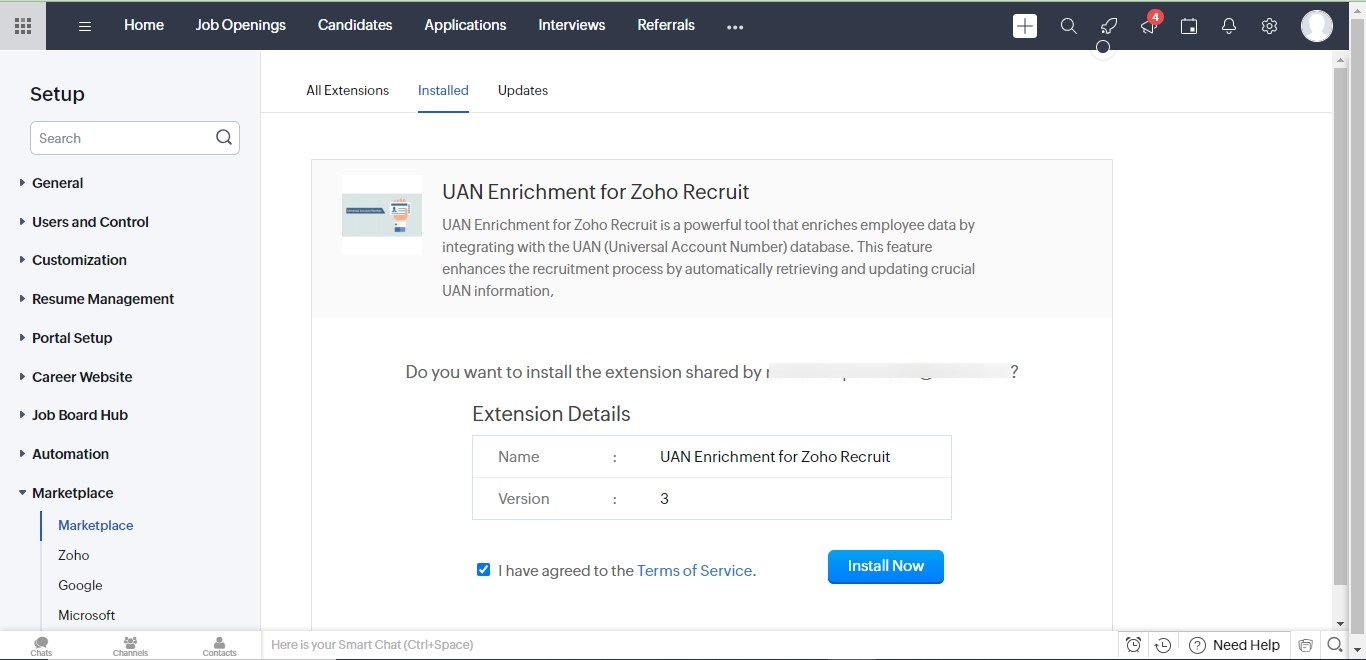Open announcements megaphone with 4 badge
This screenshot has width=1366, height=660.
coord(1149,26)
